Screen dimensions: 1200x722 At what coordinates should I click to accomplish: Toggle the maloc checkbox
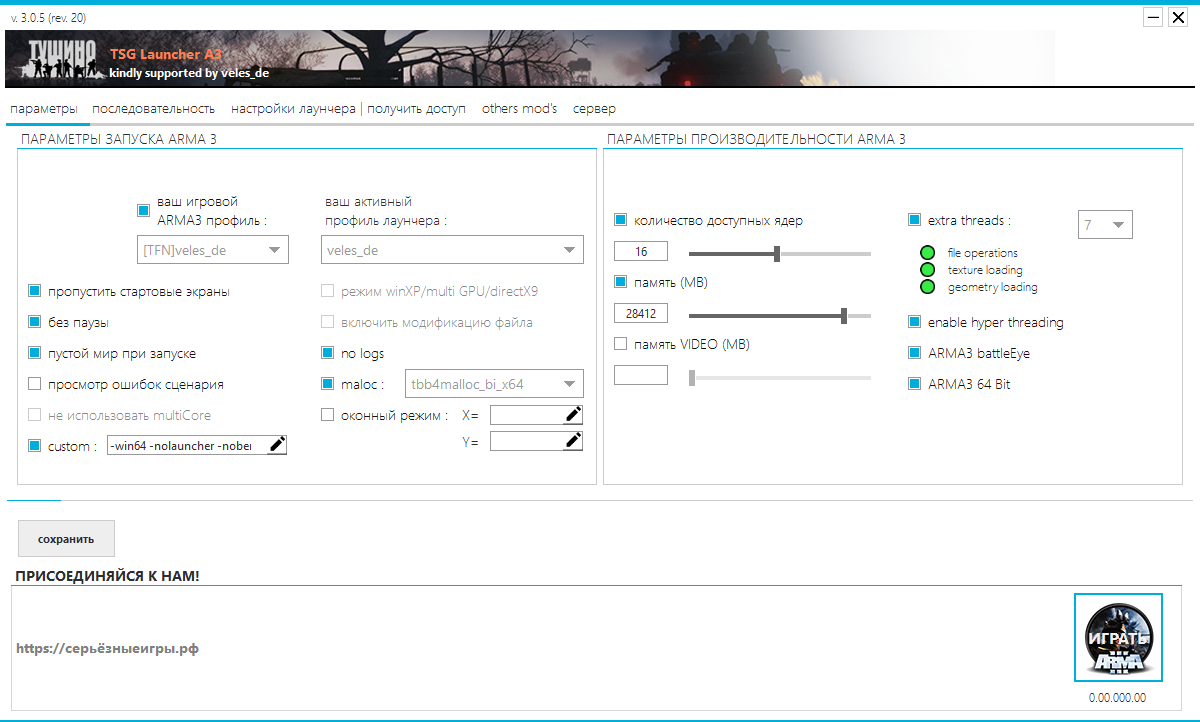point(327,383)
